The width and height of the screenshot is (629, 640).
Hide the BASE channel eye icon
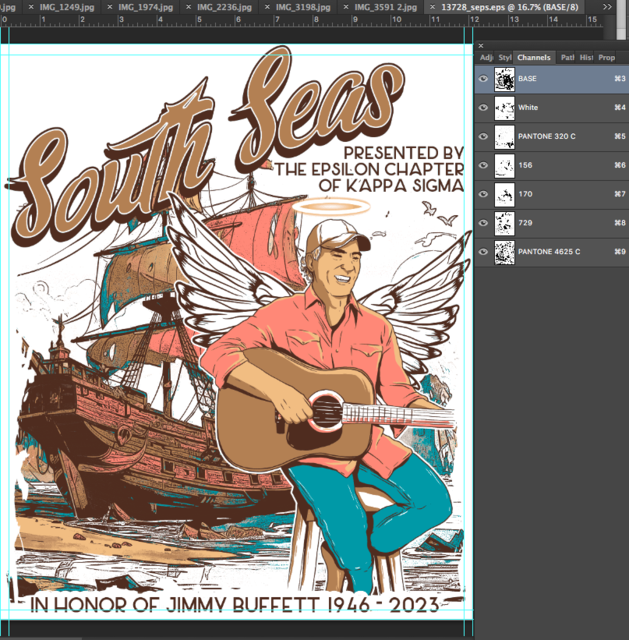click(483, 78)
